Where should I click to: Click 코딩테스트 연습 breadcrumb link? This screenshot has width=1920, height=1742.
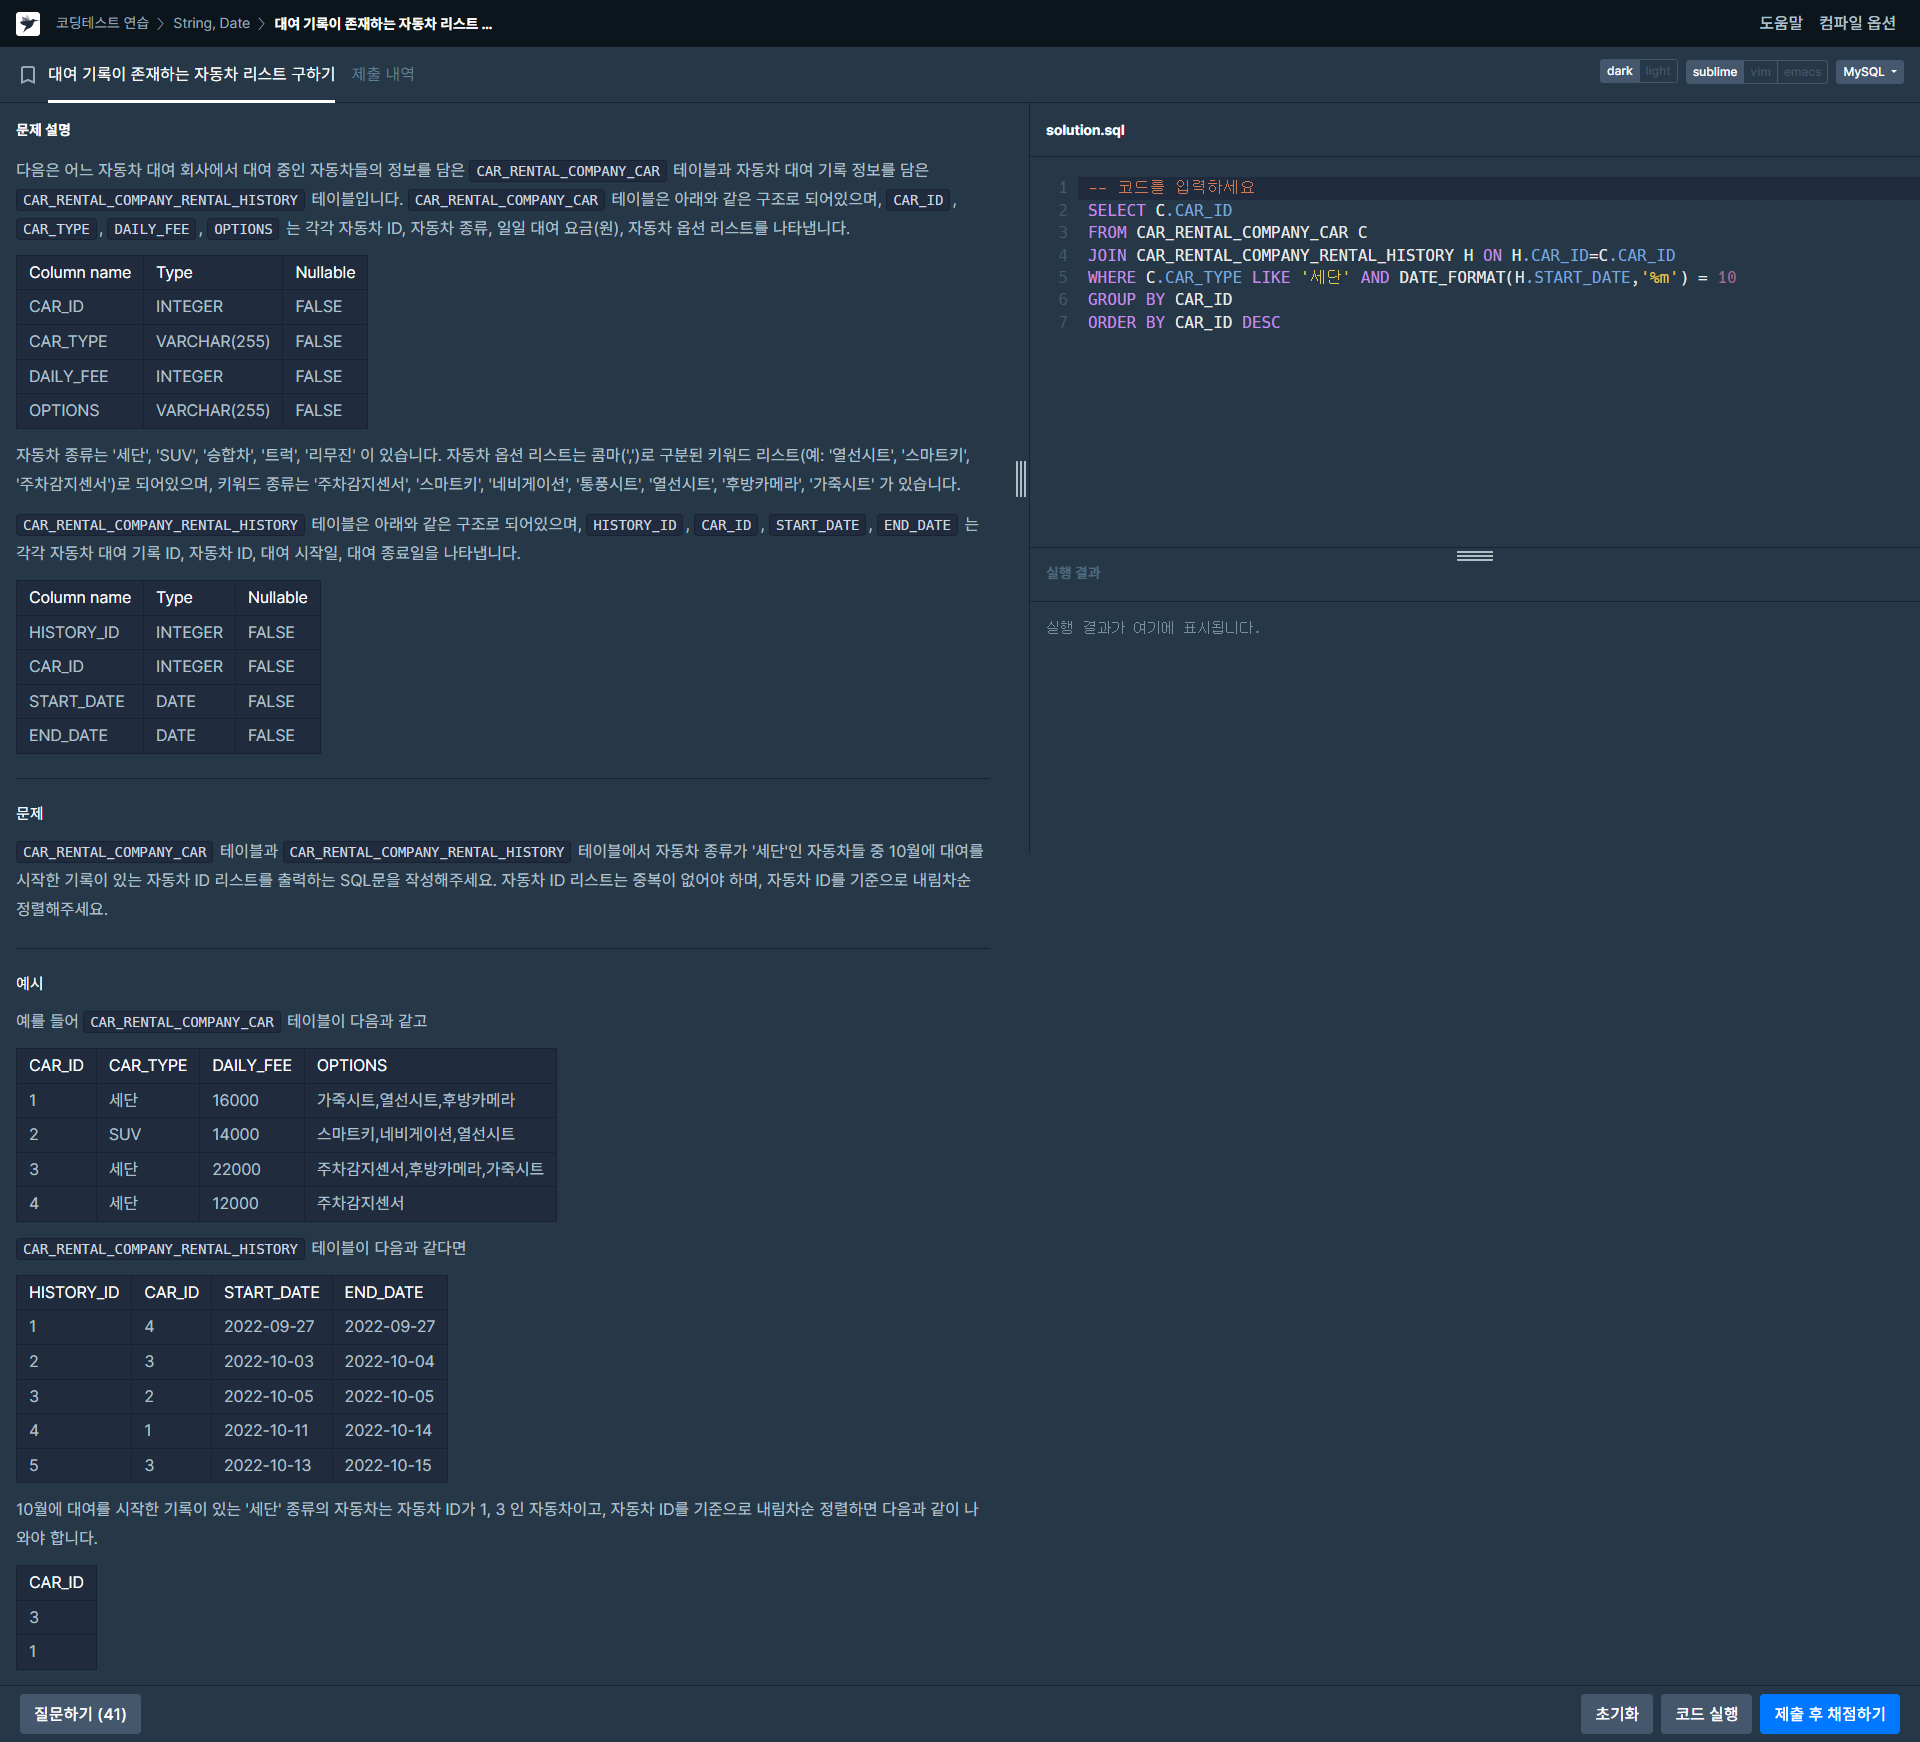102,23
